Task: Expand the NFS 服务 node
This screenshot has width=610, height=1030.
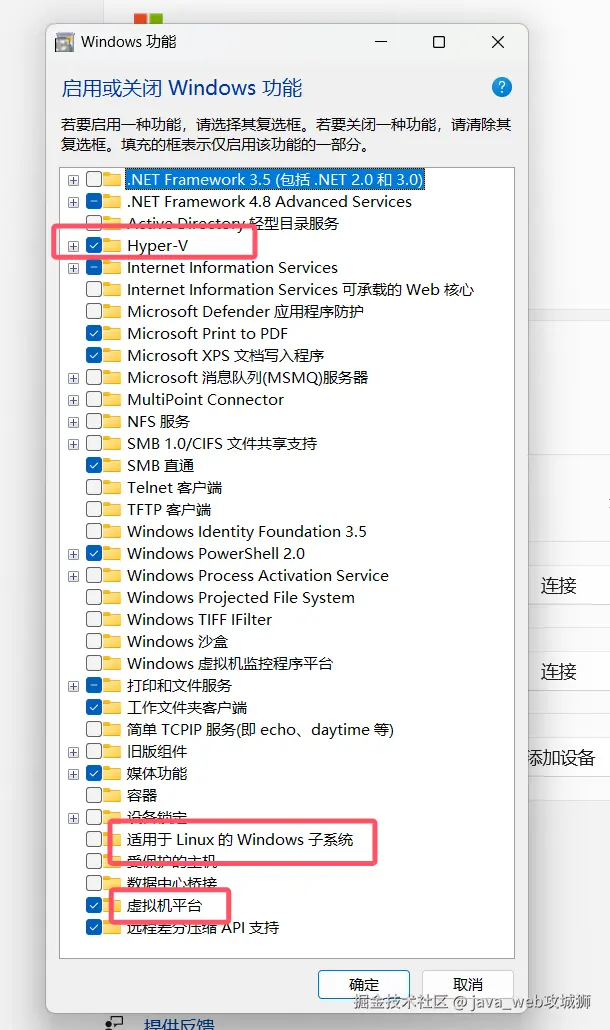Action: pos(74,422)
